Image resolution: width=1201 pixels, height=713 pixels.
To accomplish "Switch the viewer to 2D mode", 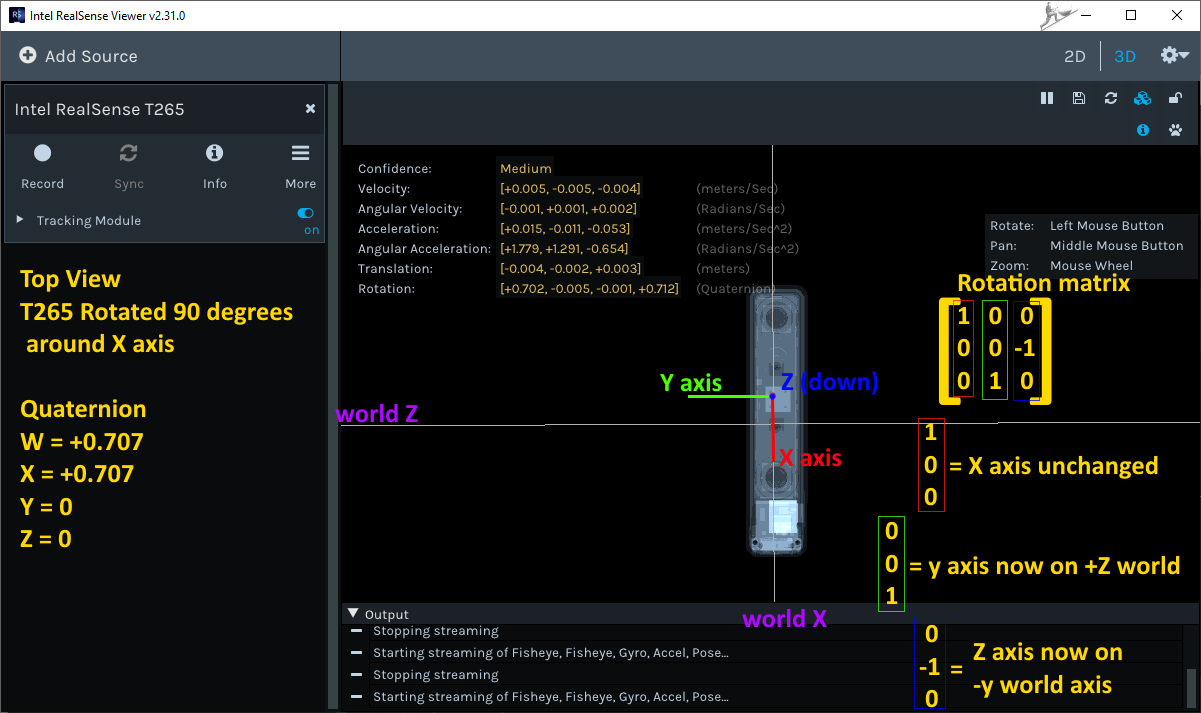I will (1074, 56).
